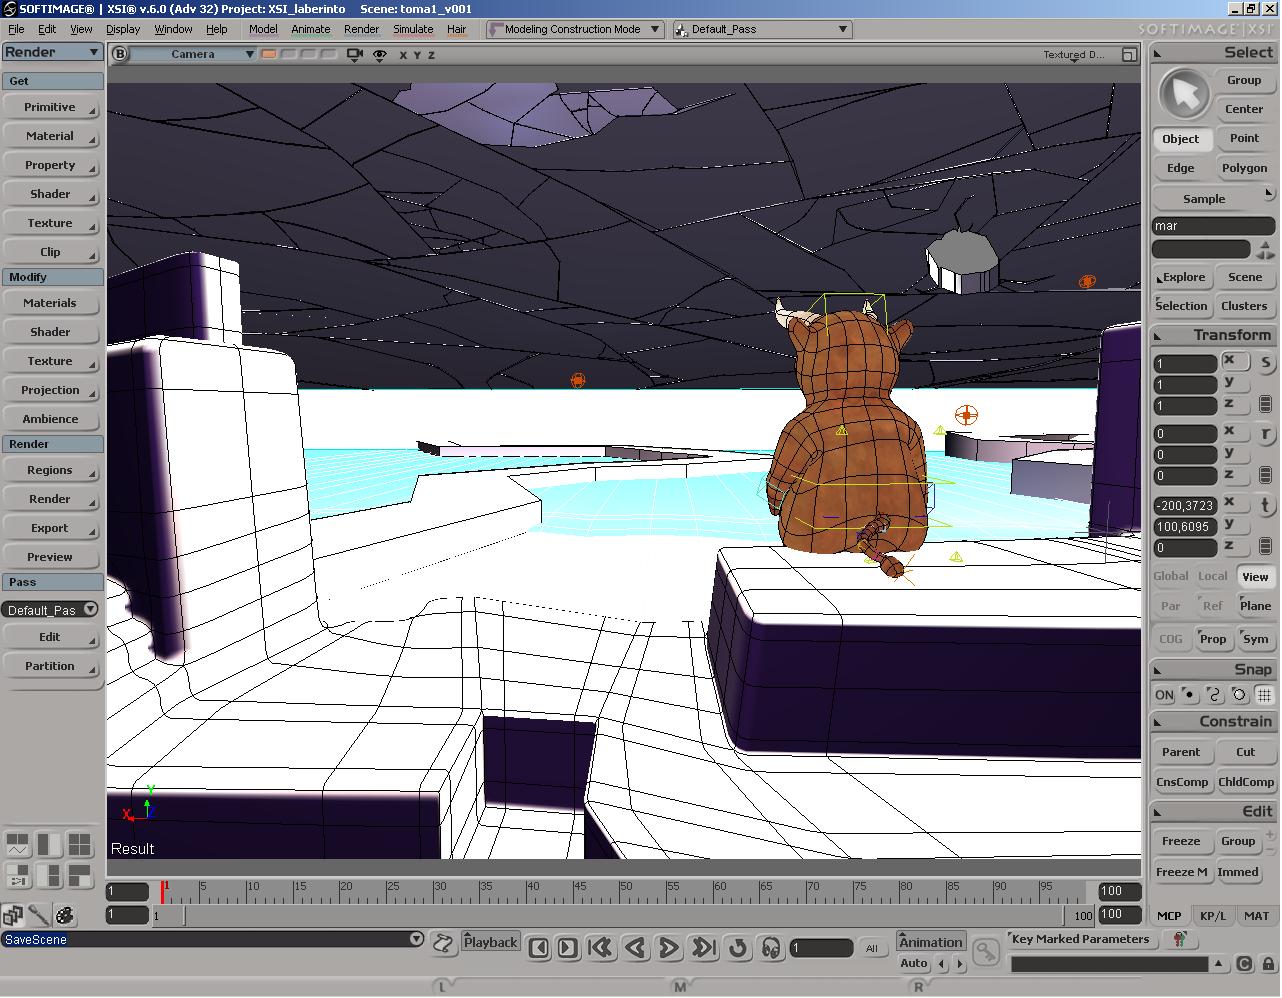Screen dimensions: 1282x998
Task: Enable snap to points icon
Action: 1189,694
